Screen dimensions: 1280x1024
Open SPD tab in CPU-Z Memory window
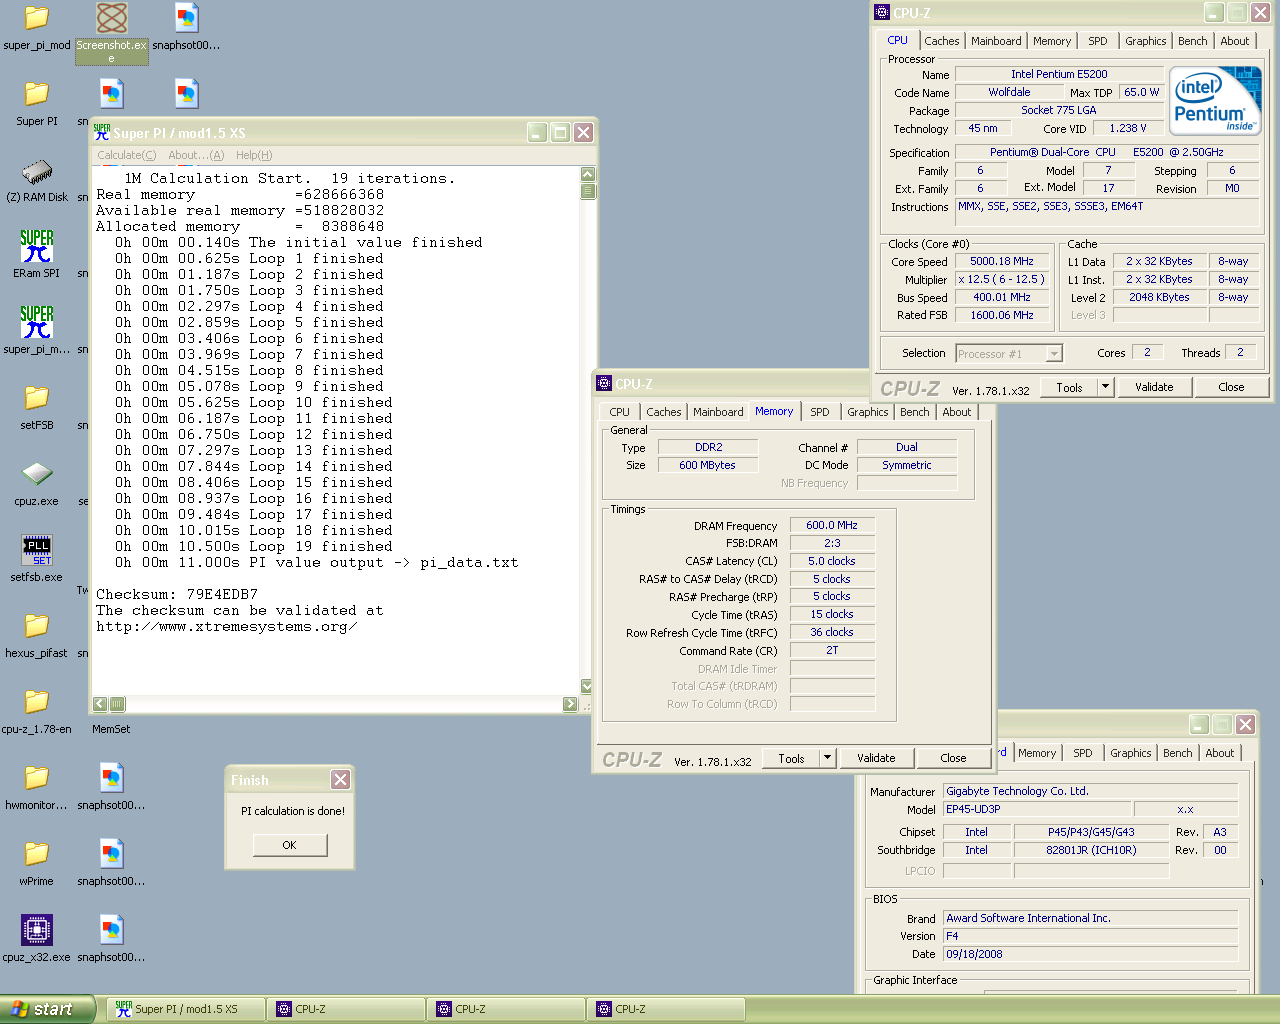coord(819,412)
